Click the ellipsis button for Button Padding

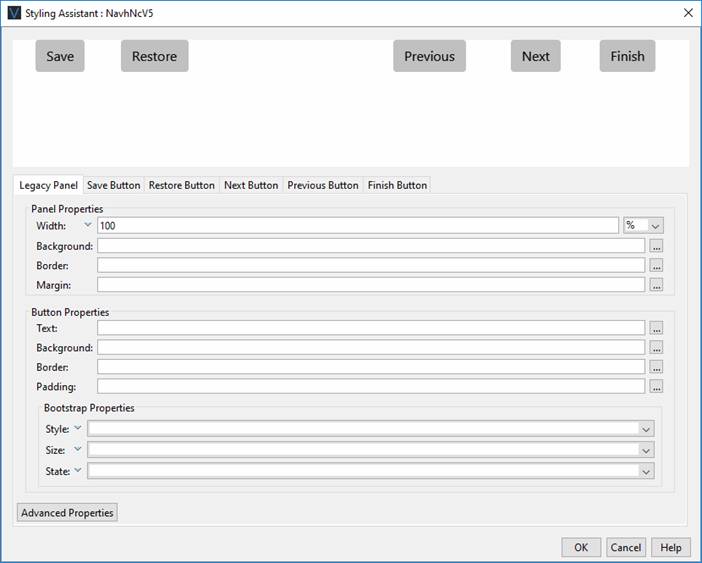[656, 386]
